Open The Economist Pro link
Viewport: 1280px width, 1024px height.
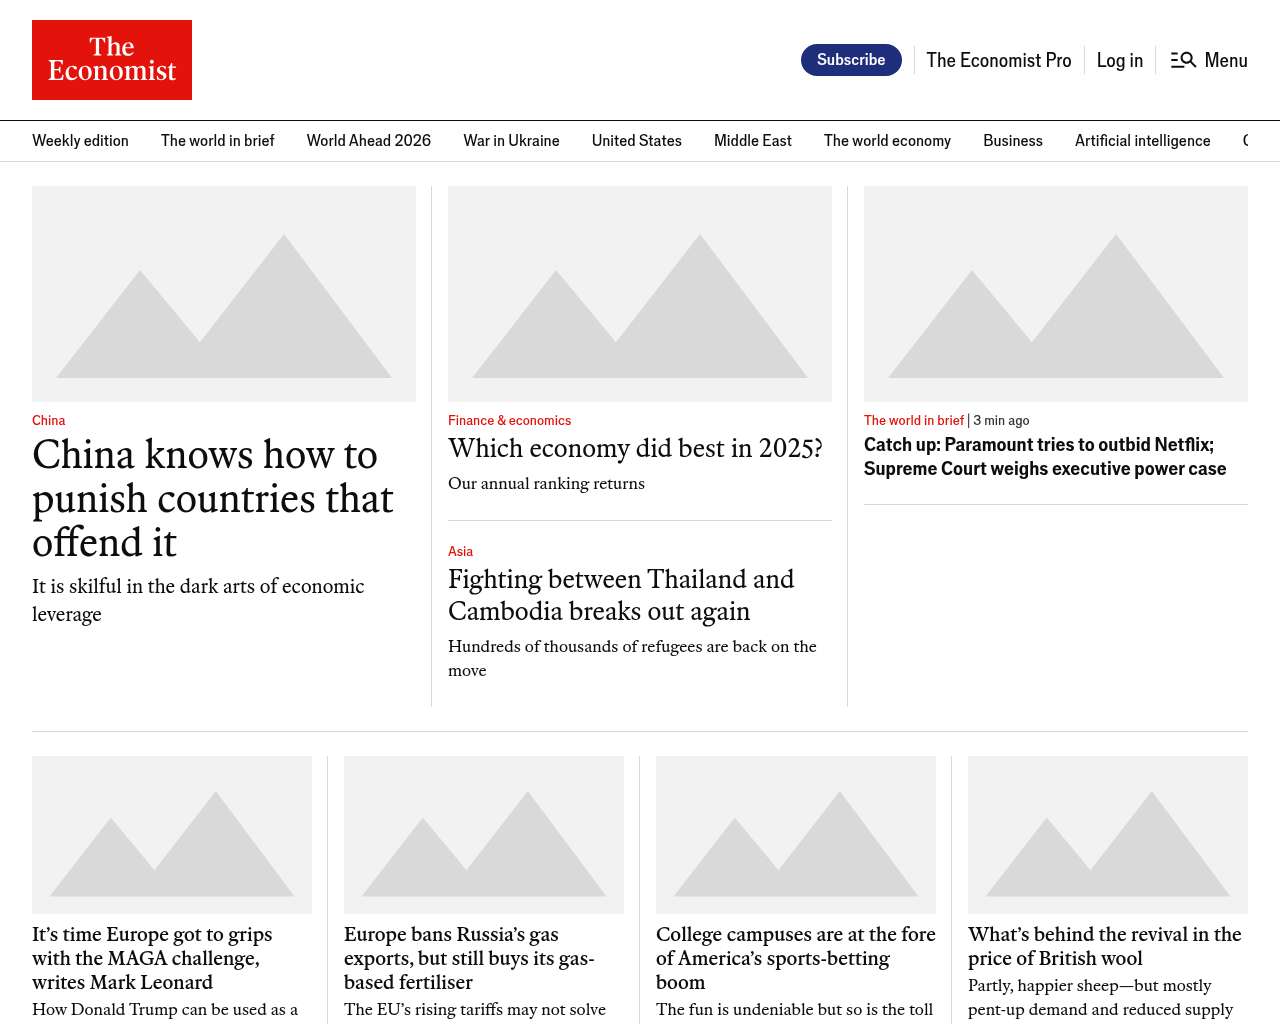click(x=998, y=60)
